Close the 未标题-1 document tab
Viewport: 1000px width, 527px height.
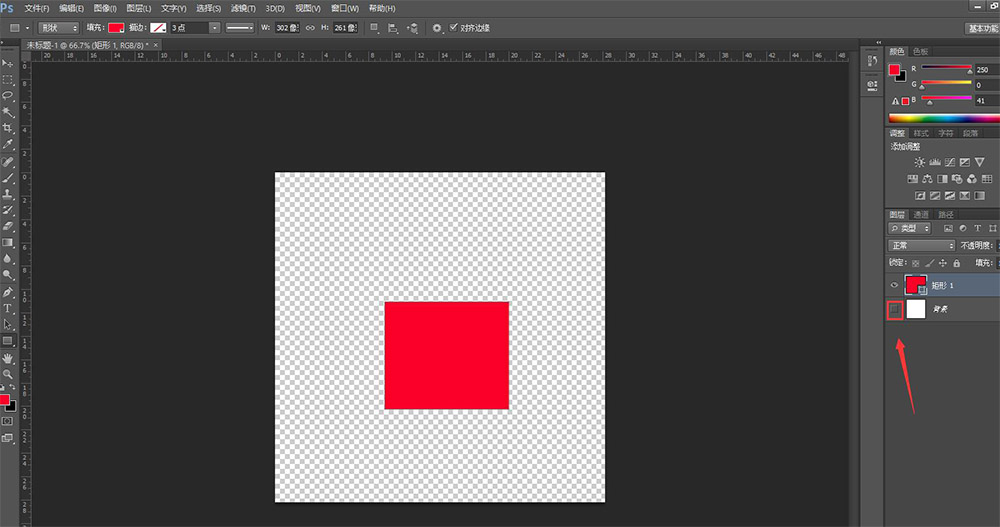(x=157, y=45)
